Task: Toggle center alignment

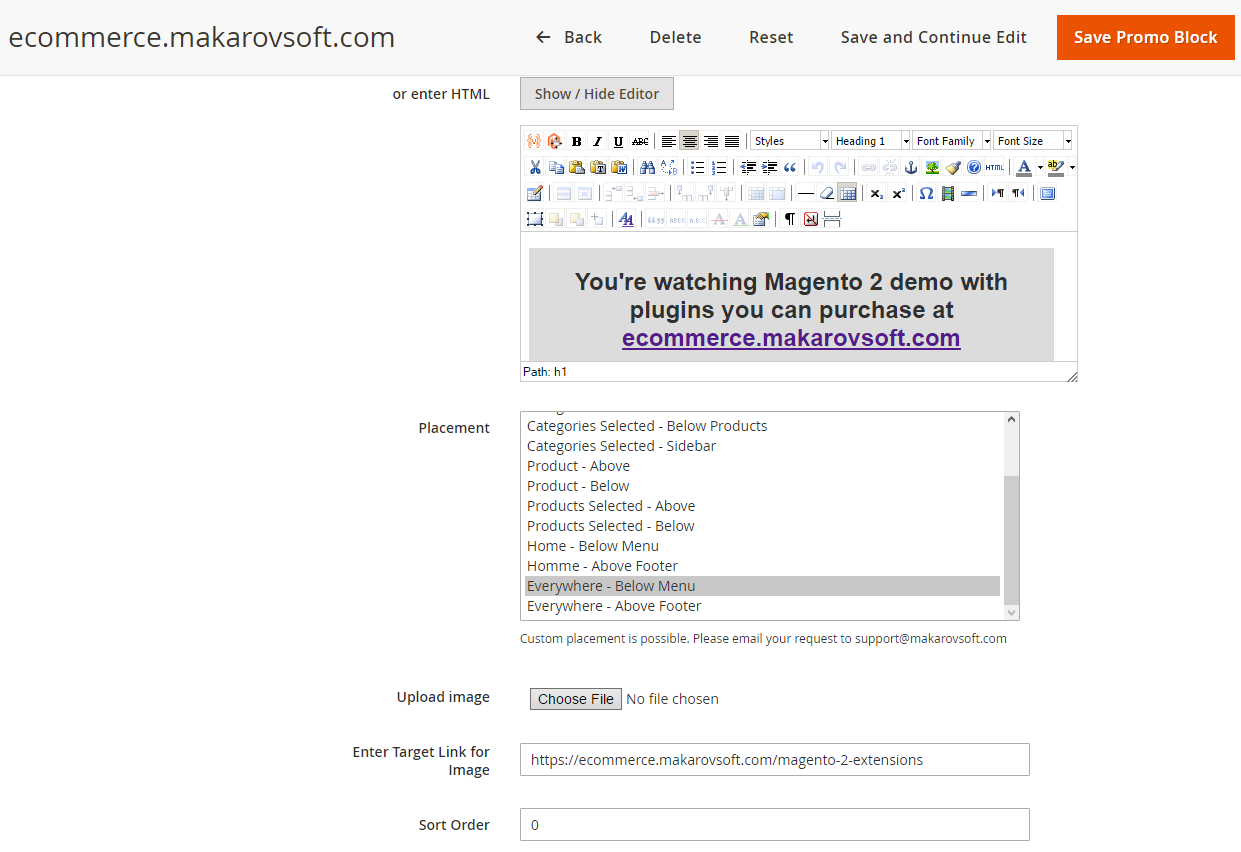Action: coord(689,141)
